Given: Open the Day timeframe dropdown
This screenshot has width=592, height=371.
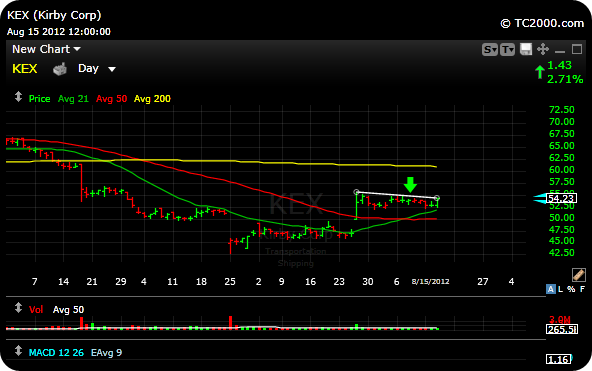Looking at the screenshot, I should tap(97, 68).
